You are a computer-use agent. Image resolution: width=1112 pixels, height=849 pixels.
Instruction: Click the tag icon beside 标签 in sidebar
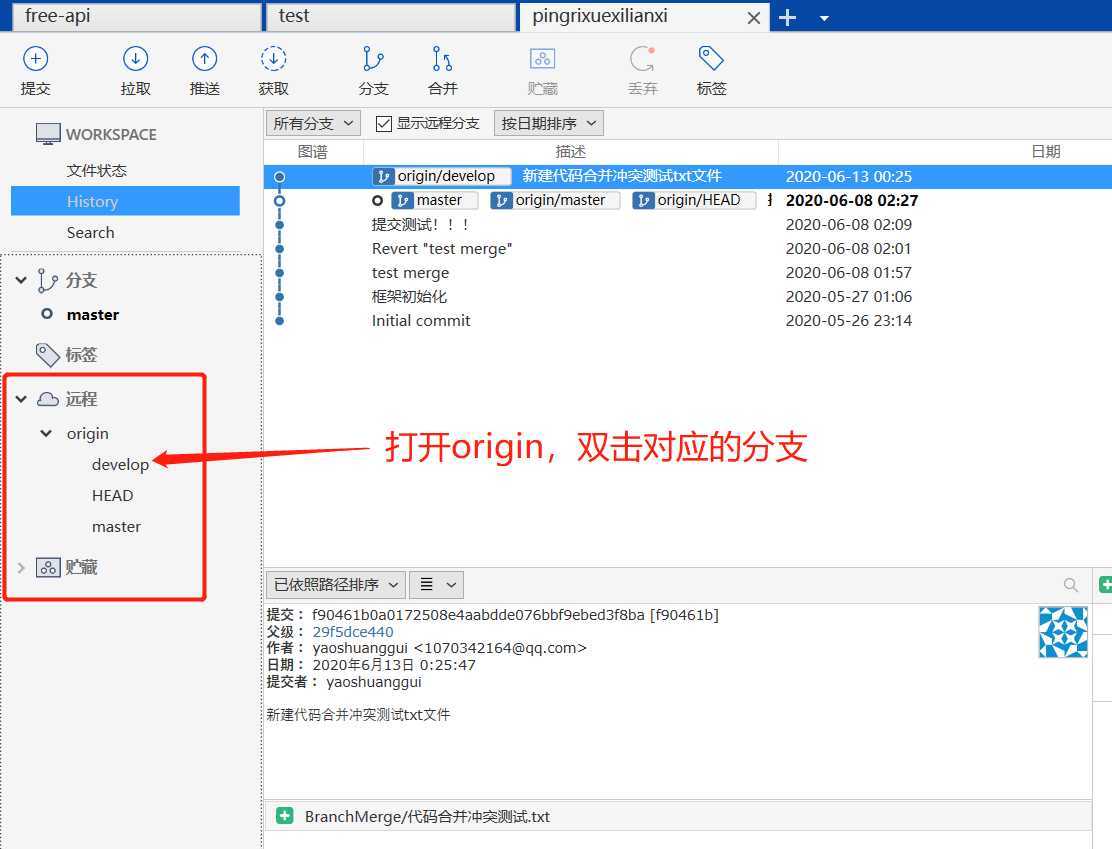[48, 355]
